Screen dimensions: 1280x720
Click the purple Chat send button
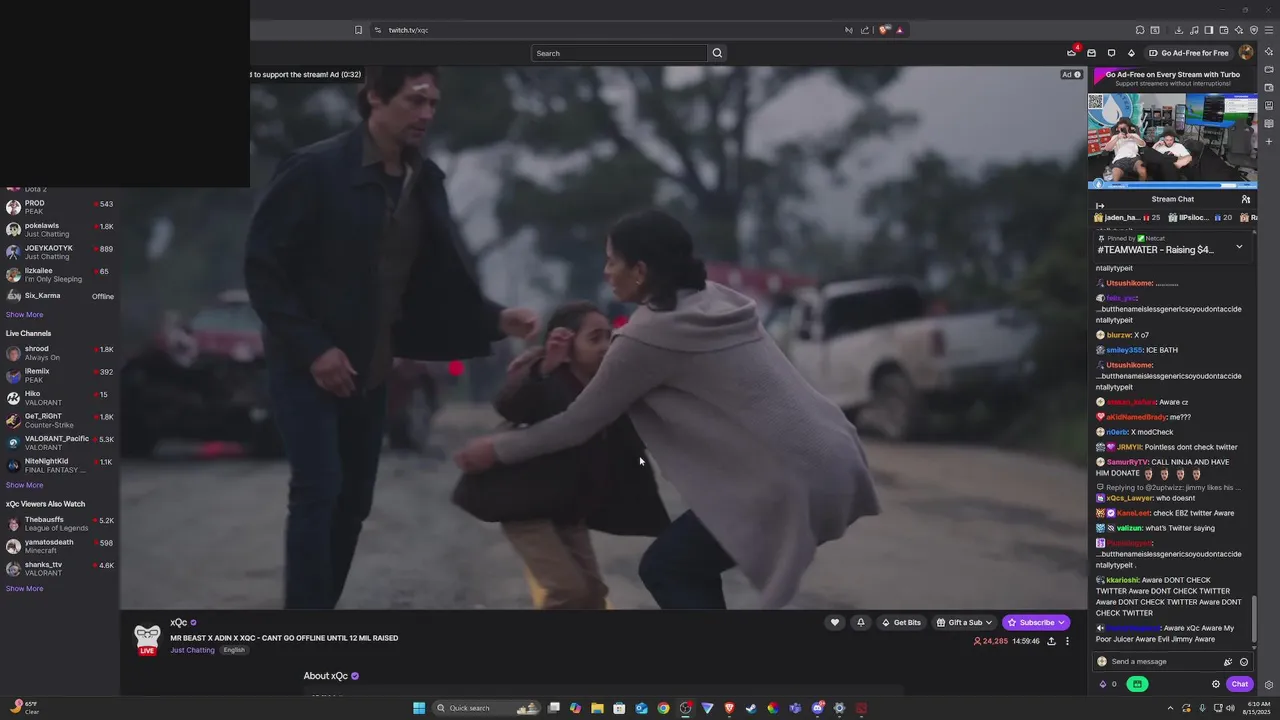1239,684
